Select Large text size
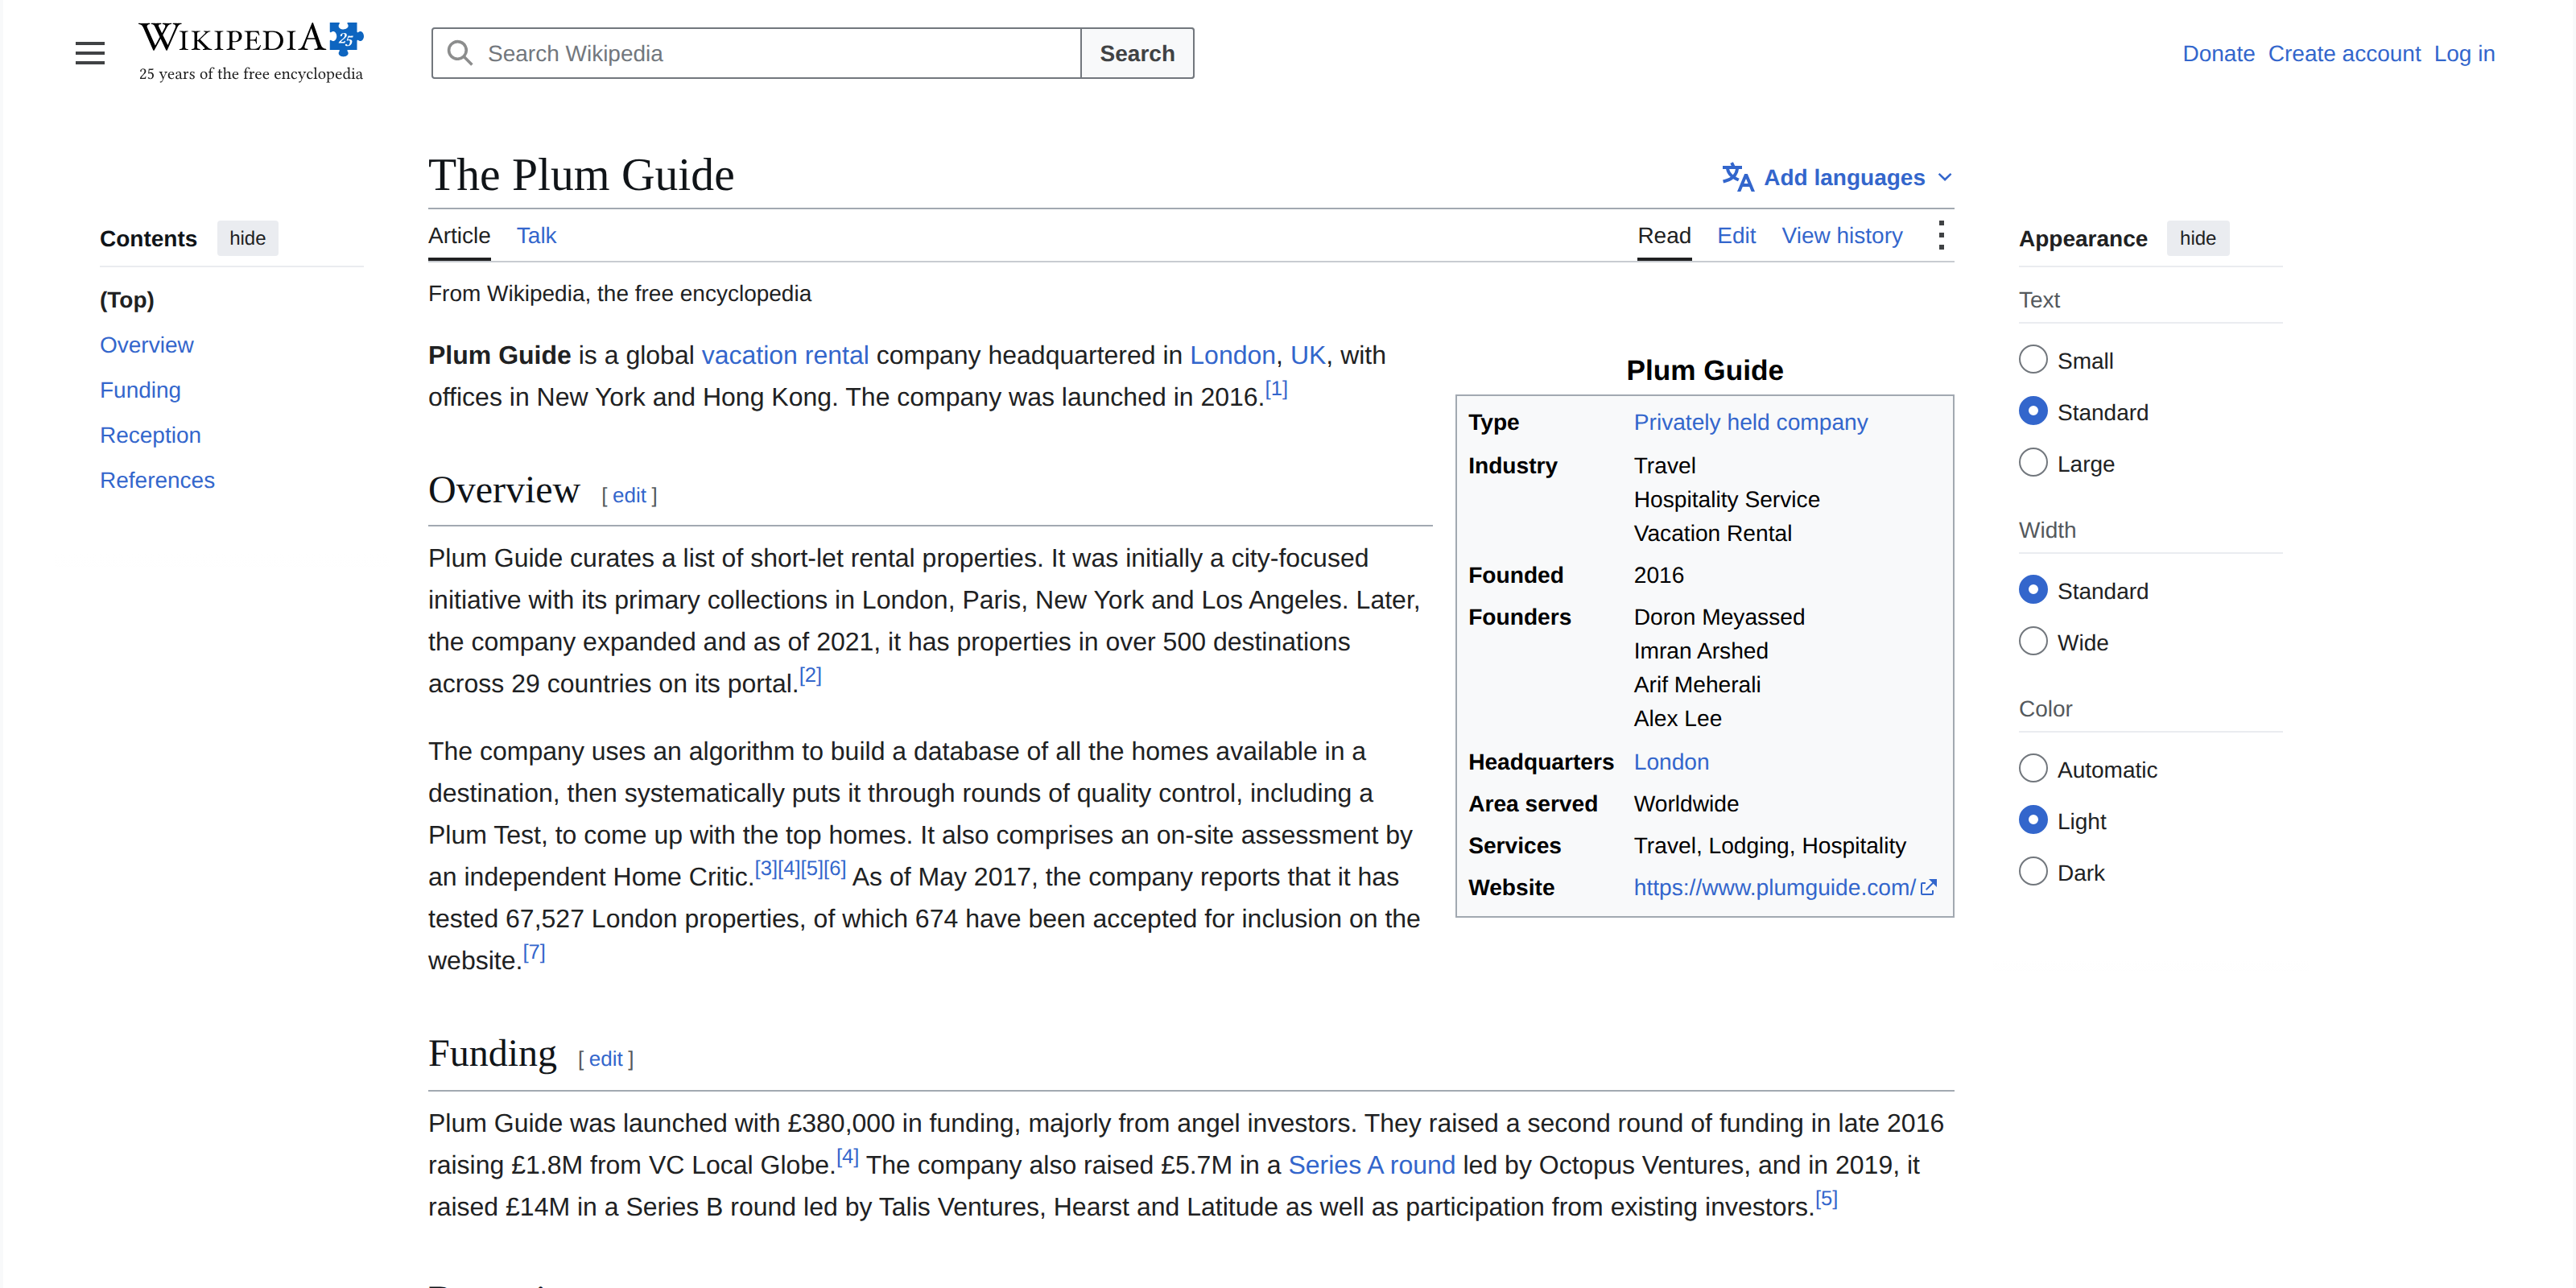The width and height of the screenshot is (2576, 1288). click(x=2033, y=463)
